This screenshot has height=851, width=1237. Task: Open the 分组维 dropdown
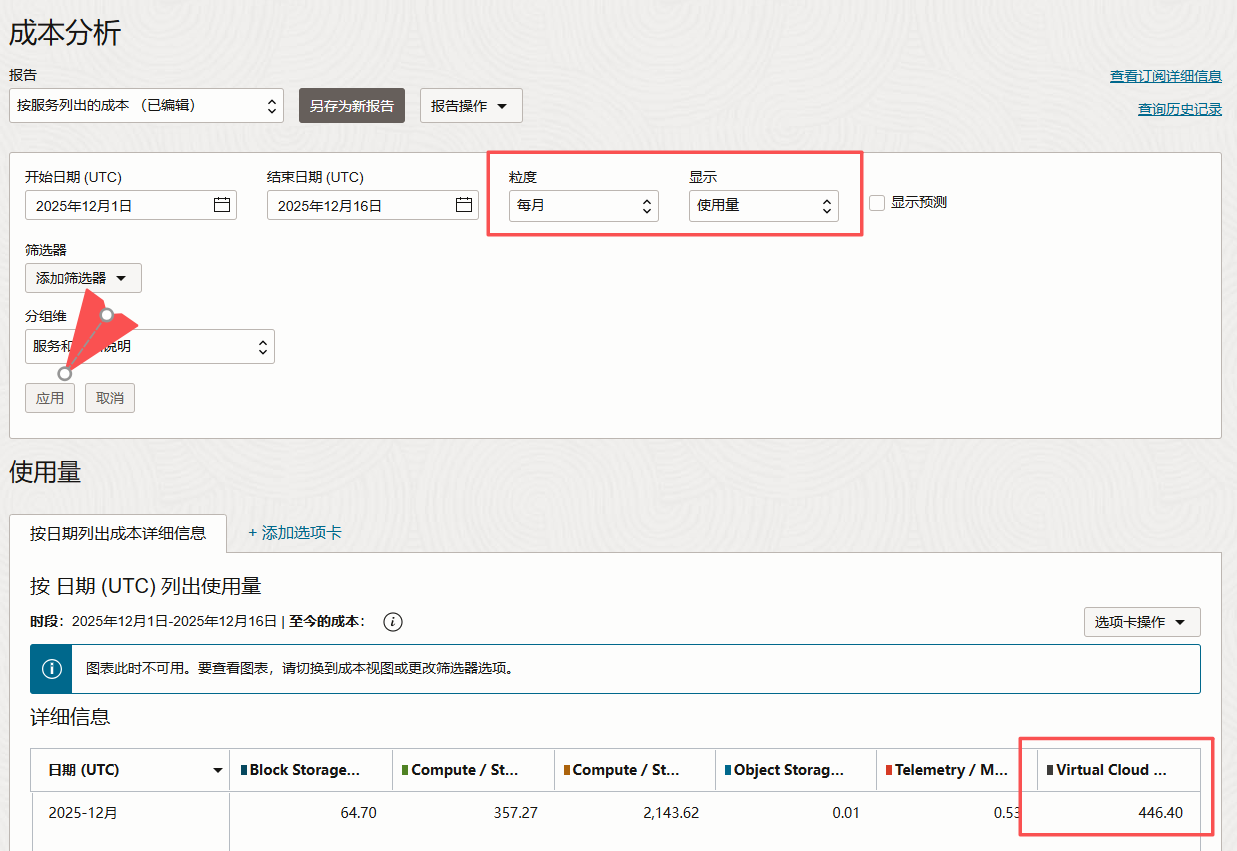tap(150, 347)
